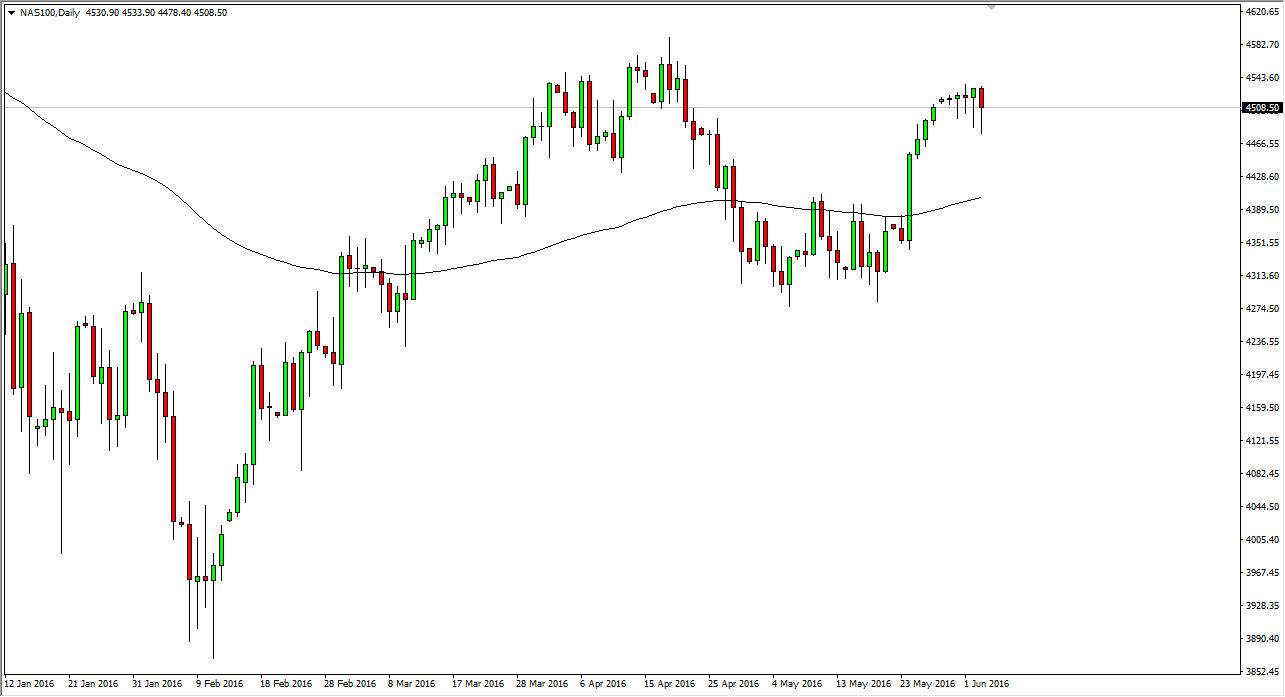Click the 3967.45 price axis label
The image size is (1285, 697).
[x=1261, y=573]
